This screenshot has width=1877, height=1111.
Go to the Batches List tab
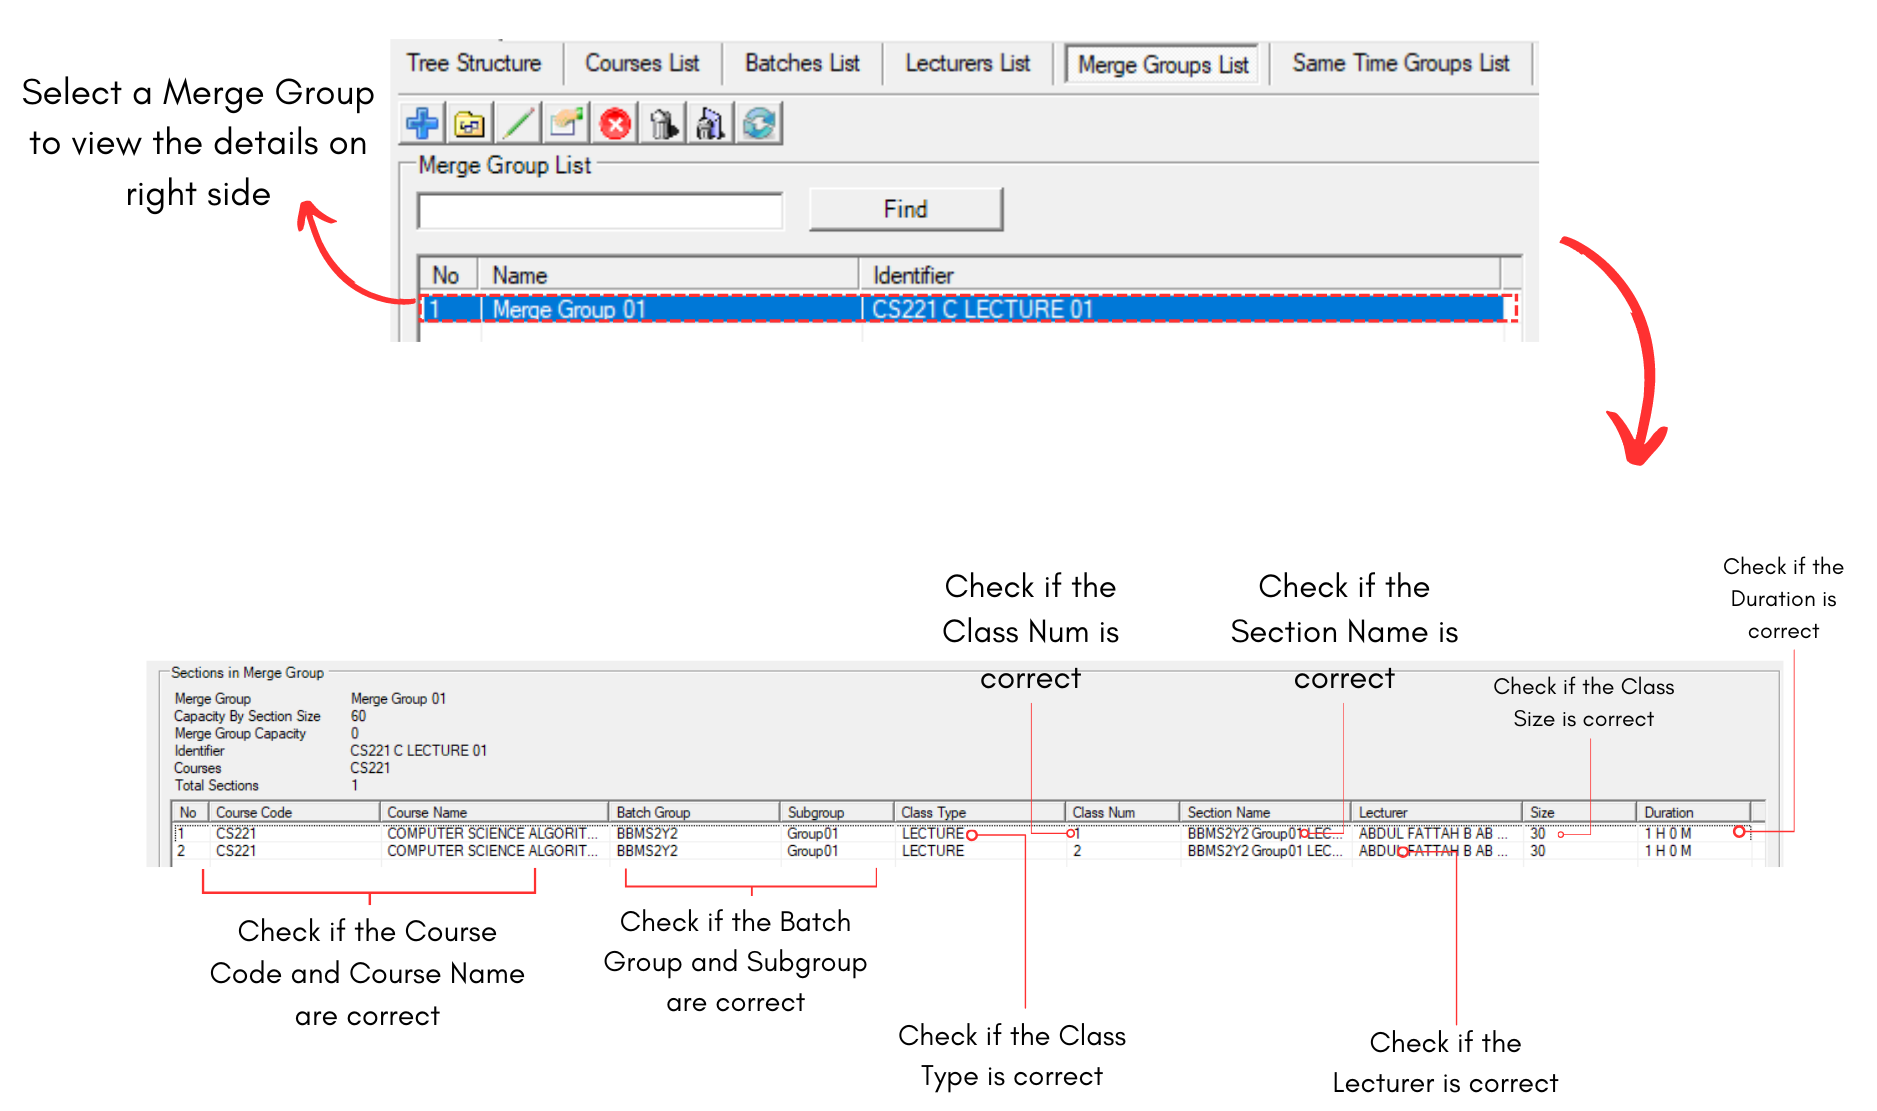[x=802, y=63]
